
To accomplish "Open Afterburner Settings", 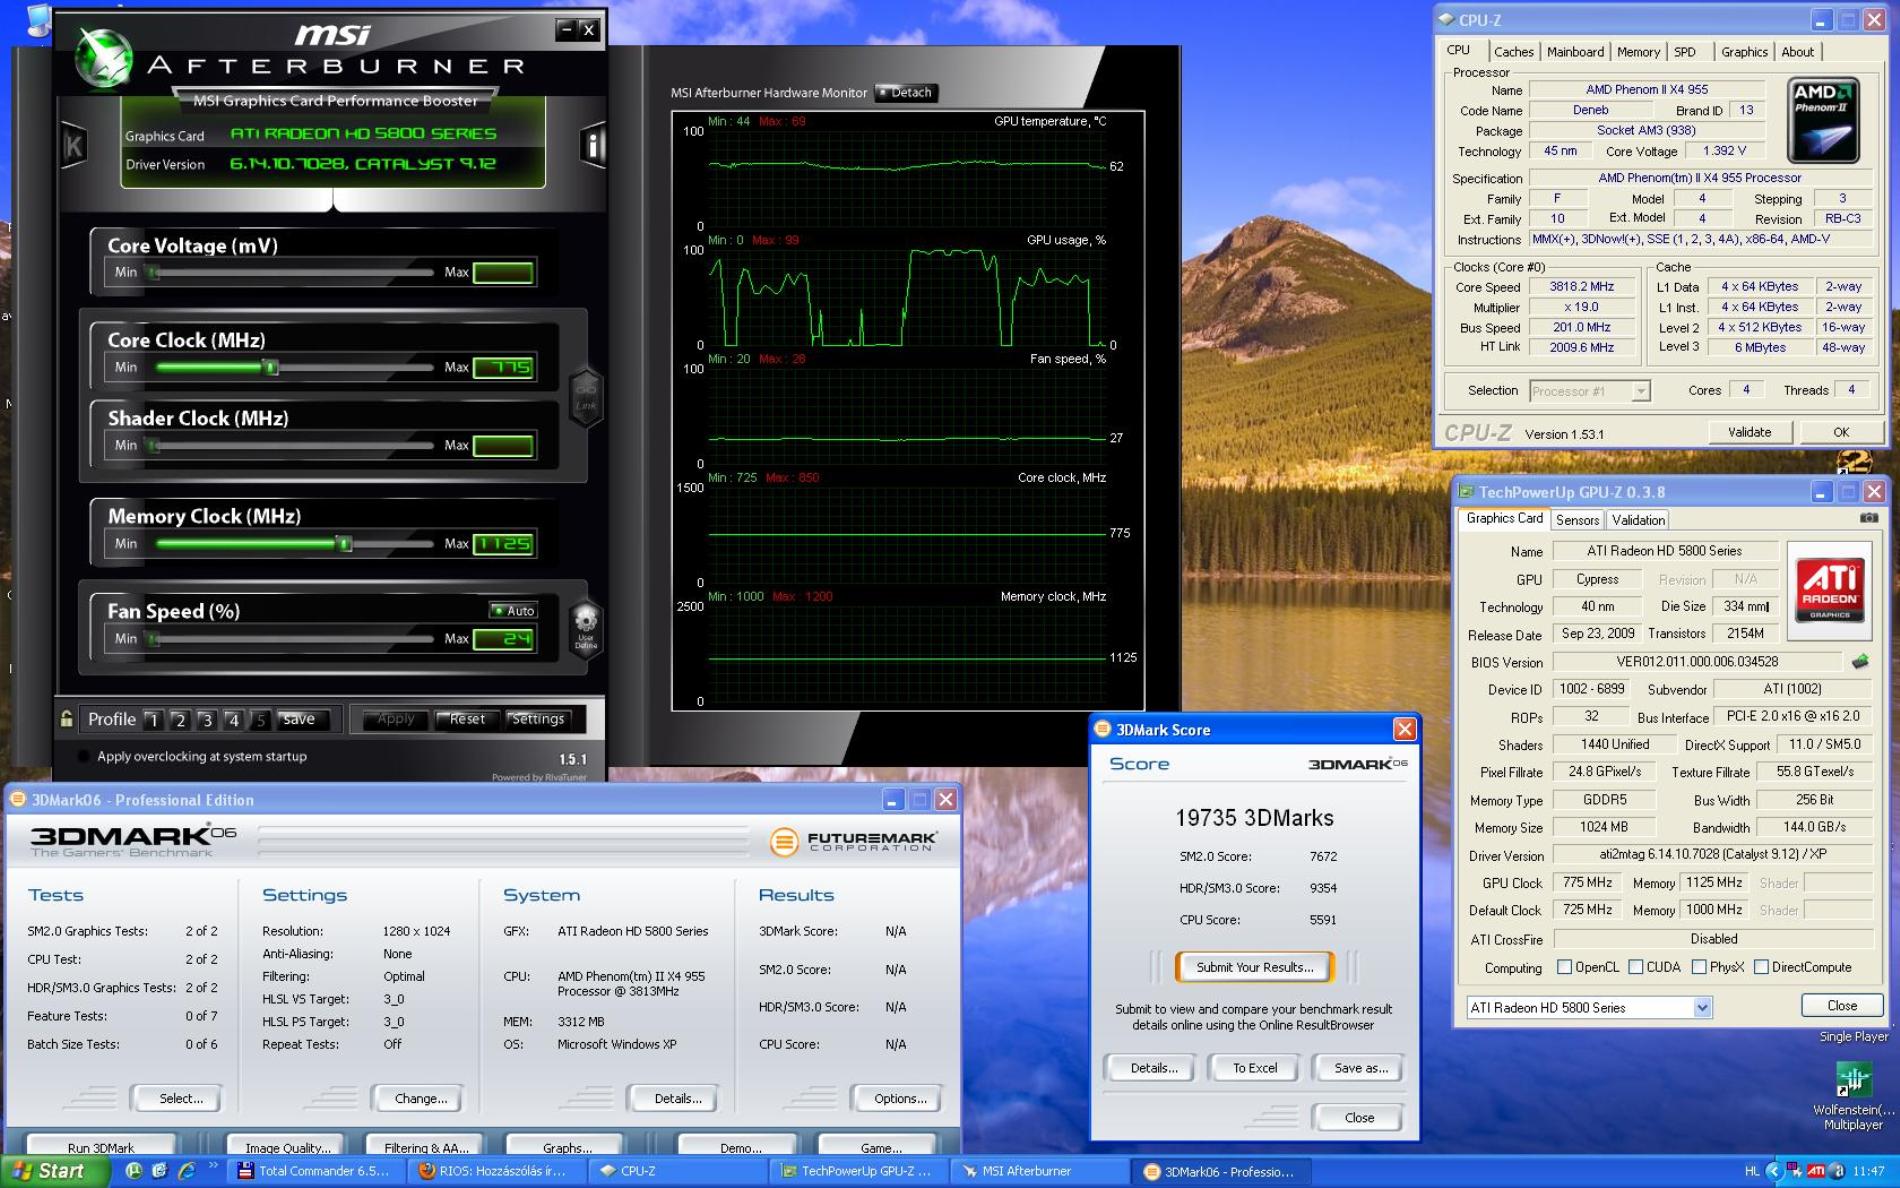I will tap(538, 719).
